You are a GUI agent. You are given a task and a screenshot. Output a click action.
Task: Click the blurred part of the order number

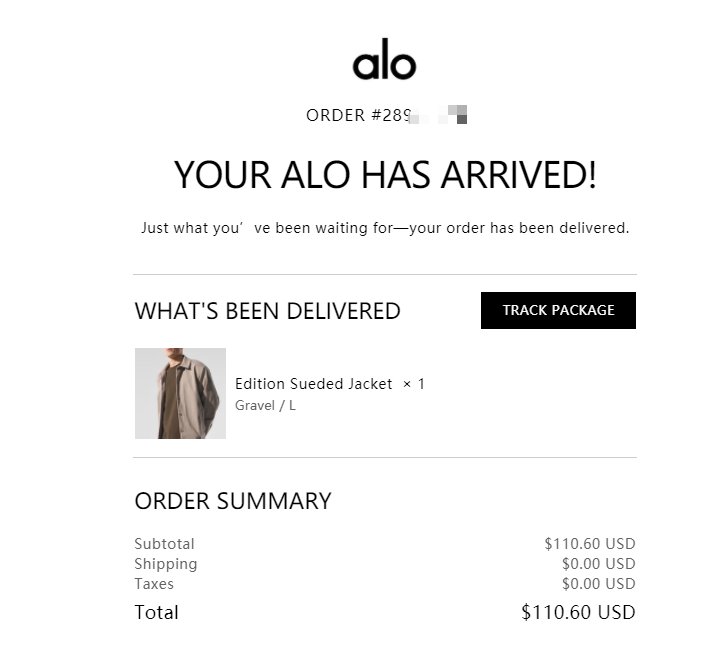444,116
